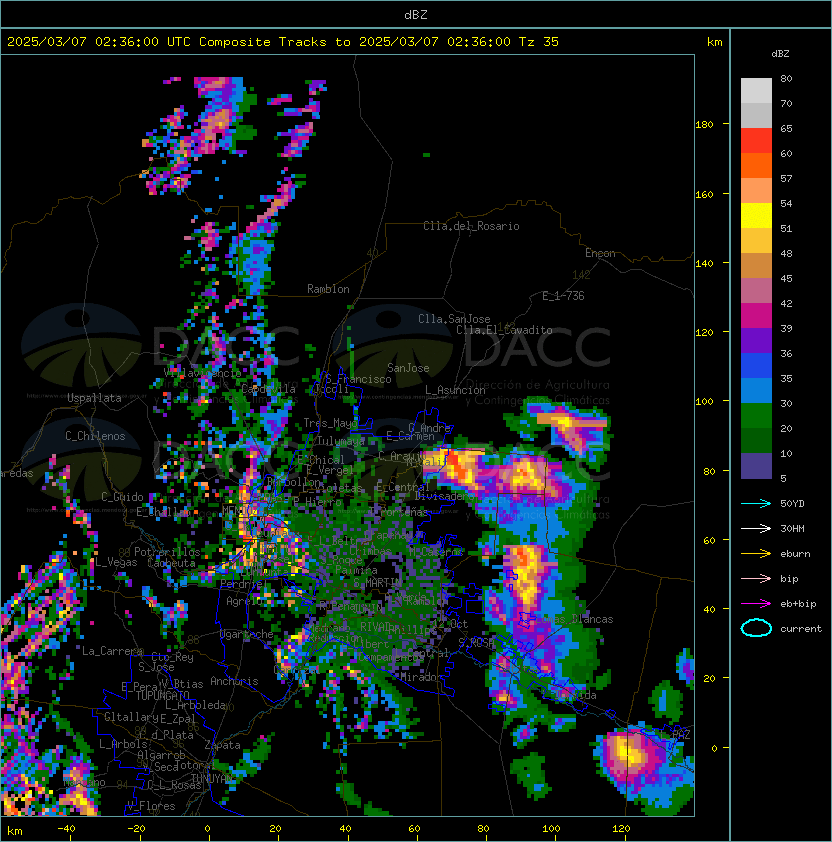The image size is (832, 842).
Task: Click the 40 km tick on horizontal axis
Action: click(x=345, y=829)
